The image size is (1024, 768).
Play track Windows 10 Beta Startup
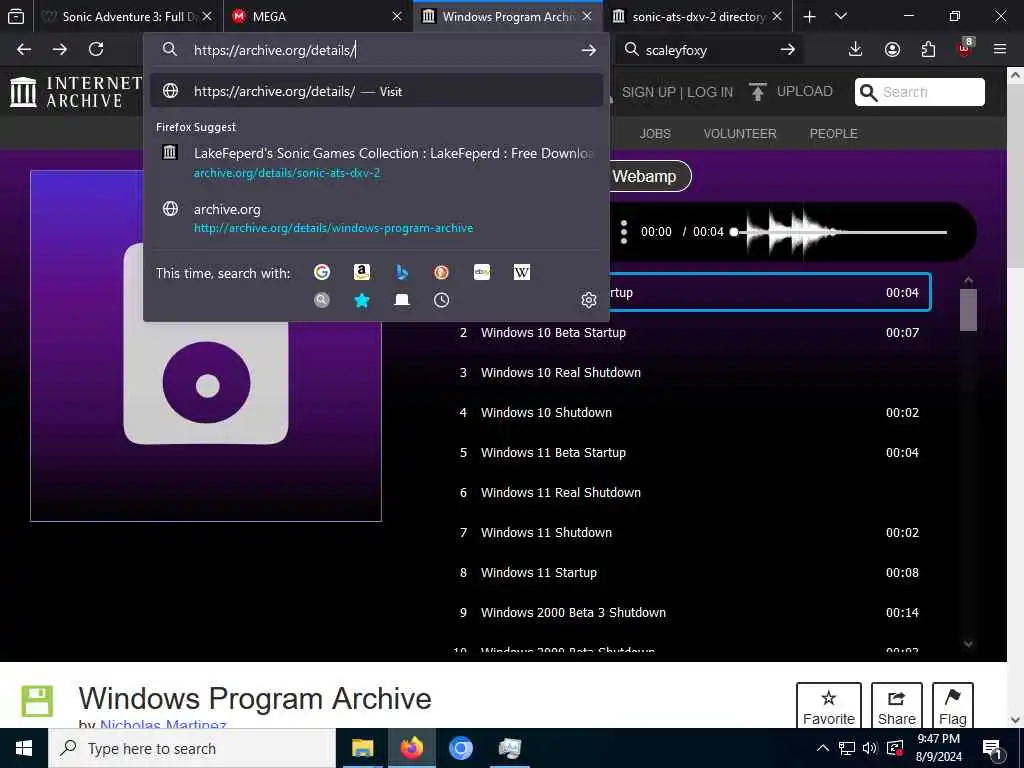[689, 332]
